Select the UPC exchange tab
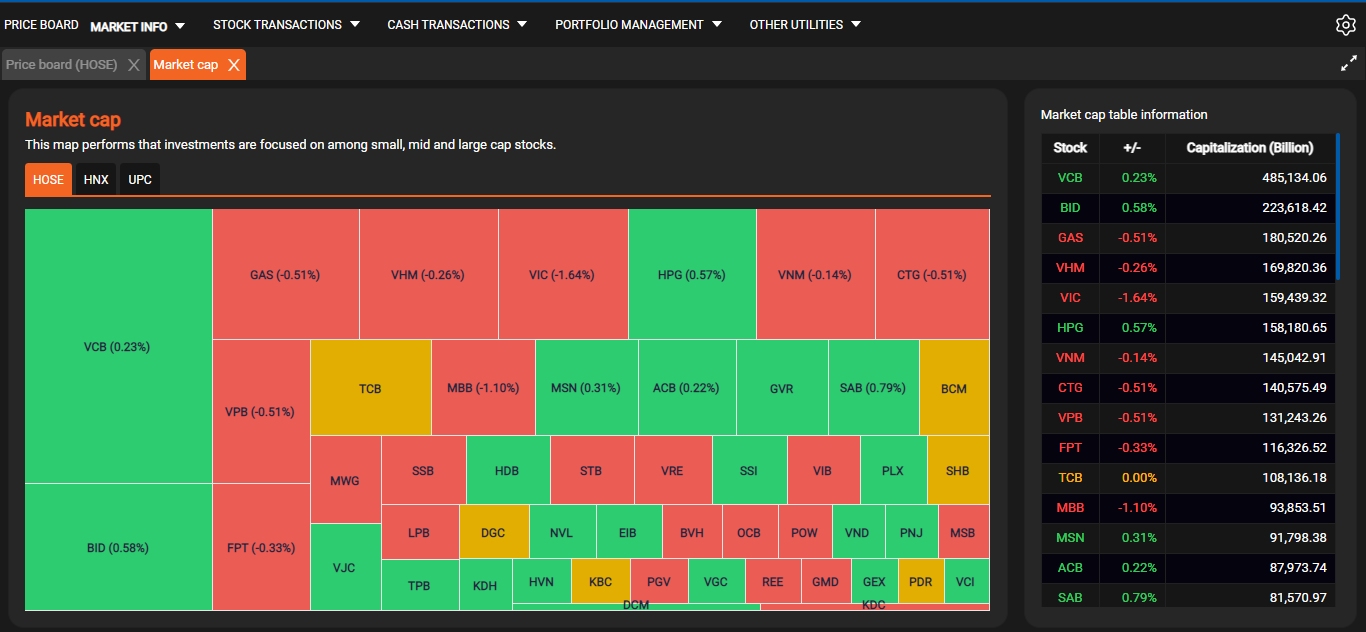Image resolution: width=1366 pixels, height=632 pixels. pos(140,180)
